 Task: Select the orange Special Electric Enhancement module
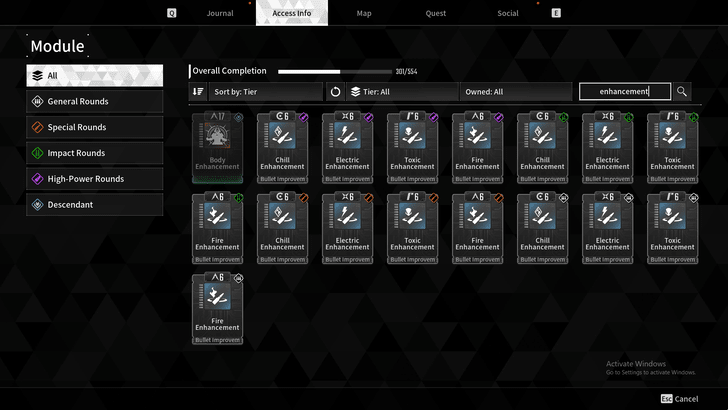tap(347, 228)
